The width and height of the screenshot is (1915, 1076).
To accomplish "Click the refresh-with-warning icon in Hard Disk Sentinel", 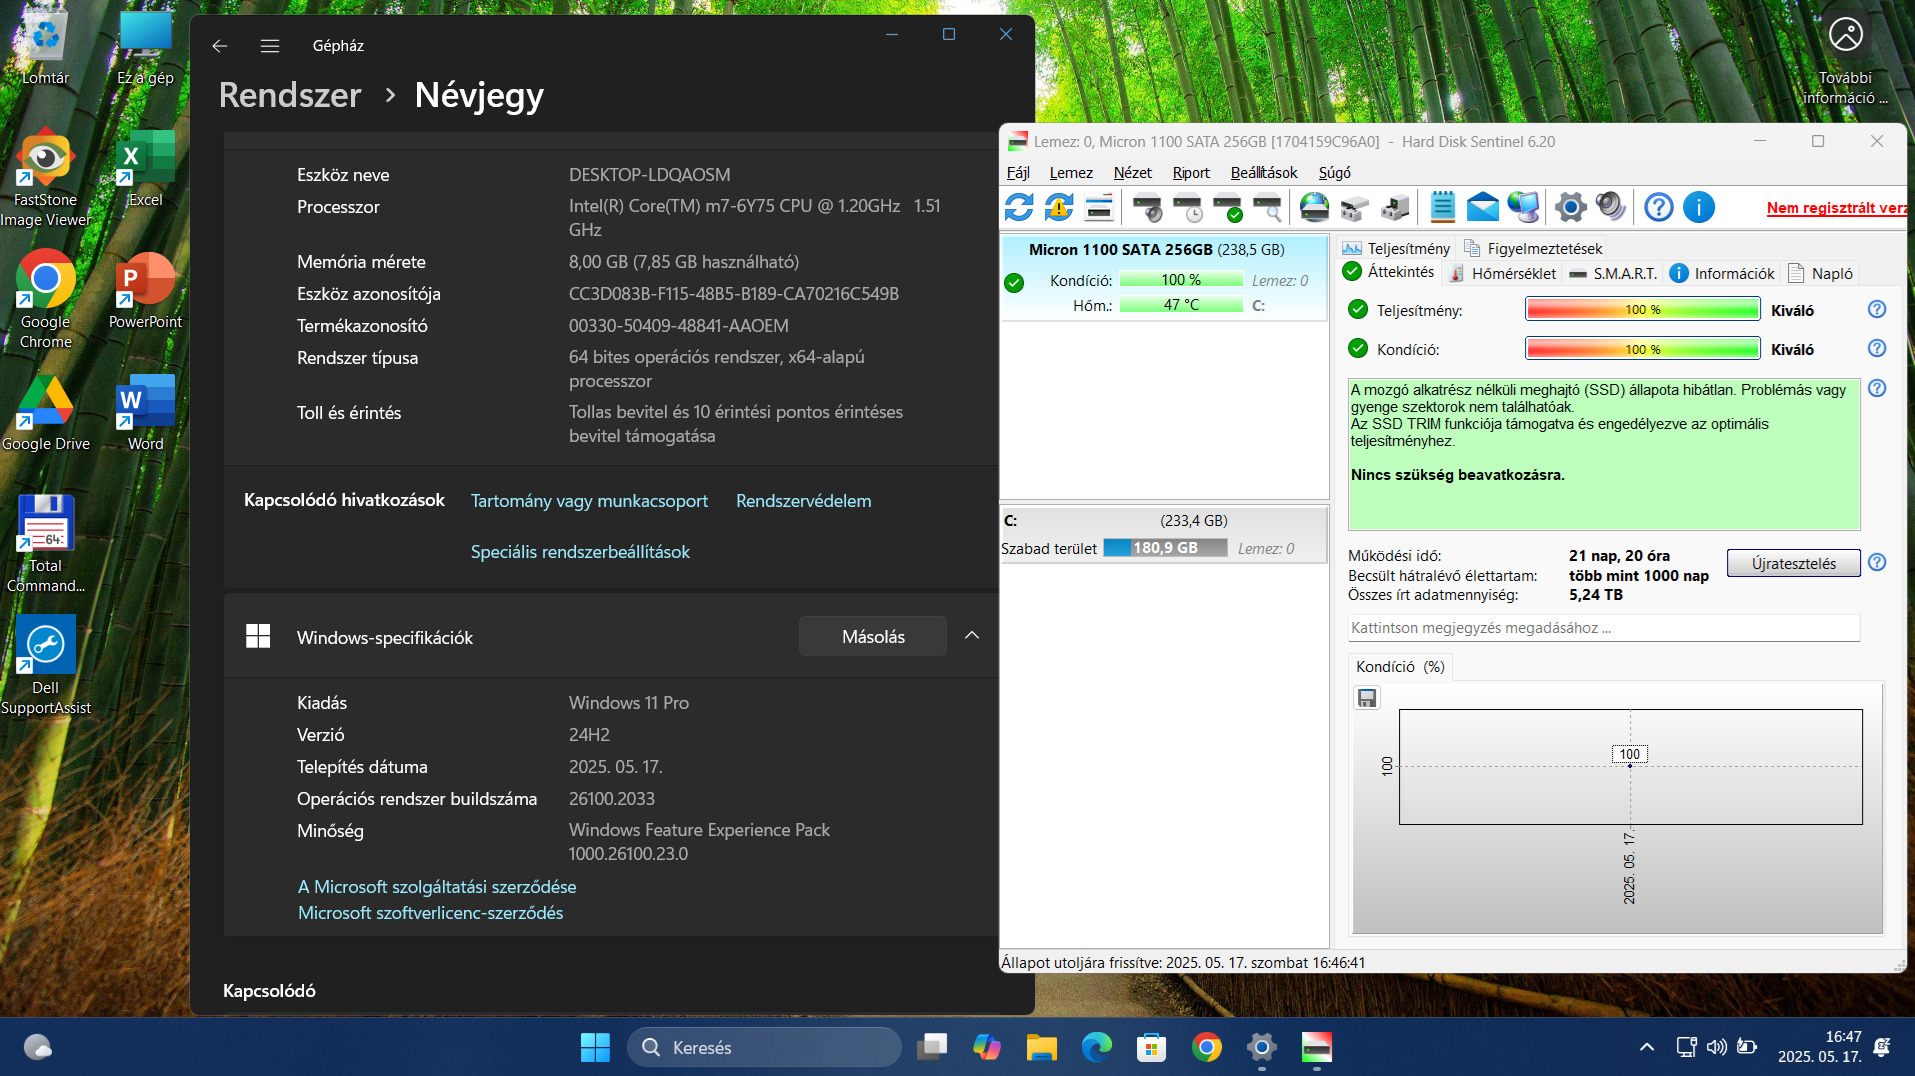I will 1059,207.
